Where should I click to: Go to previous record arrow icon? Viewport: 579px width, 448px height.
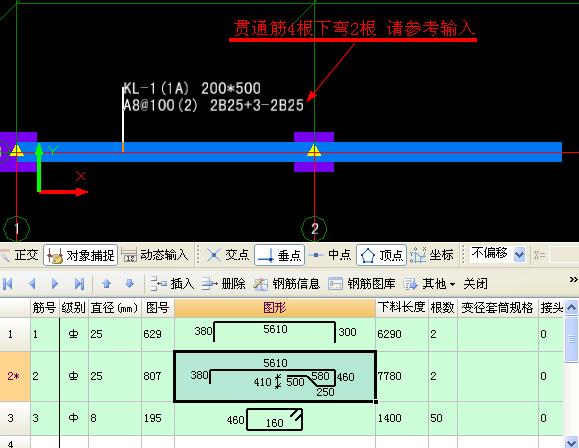coord(32,284)
